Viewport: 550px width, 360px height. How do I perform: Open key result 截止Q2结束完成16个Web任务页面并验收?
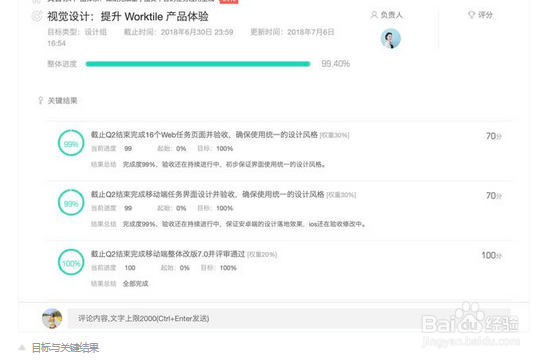pyautogui.click(x=204, y=135)
